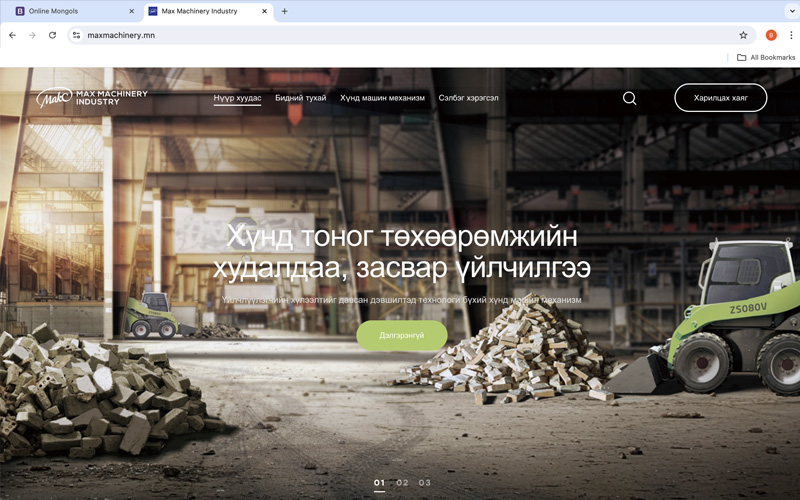Open site information icon in address bar
This screenshot has width=800, height=500.
tap(77, 35)
